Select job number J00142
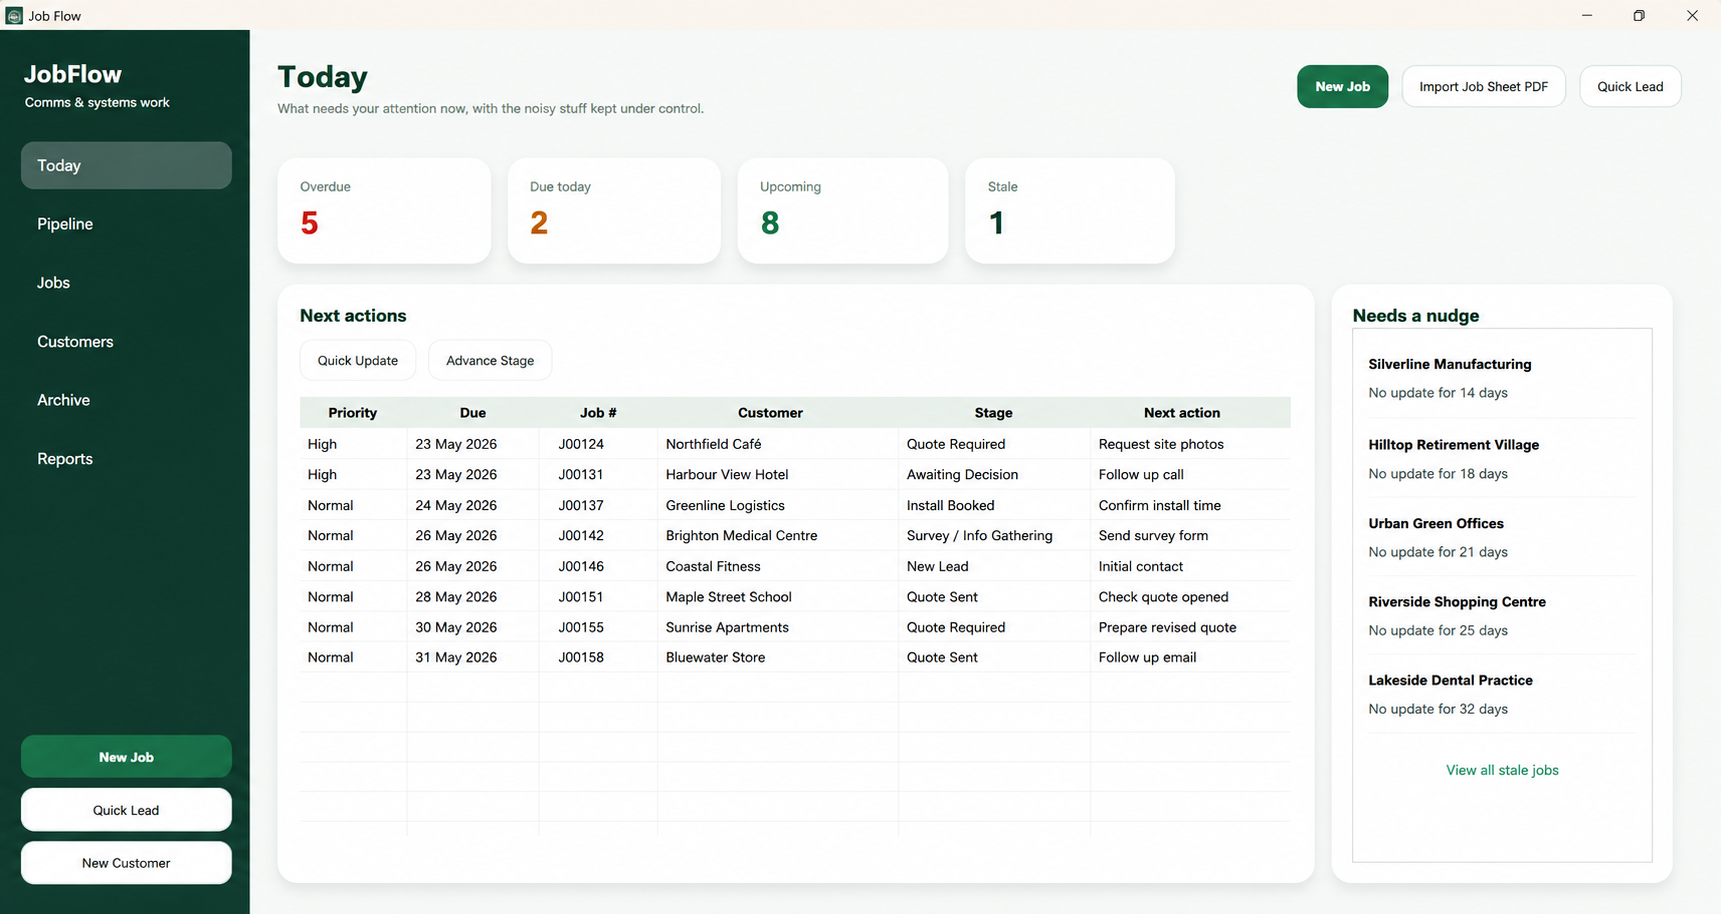Screen dimensions: 1721x914 point(581,536)
